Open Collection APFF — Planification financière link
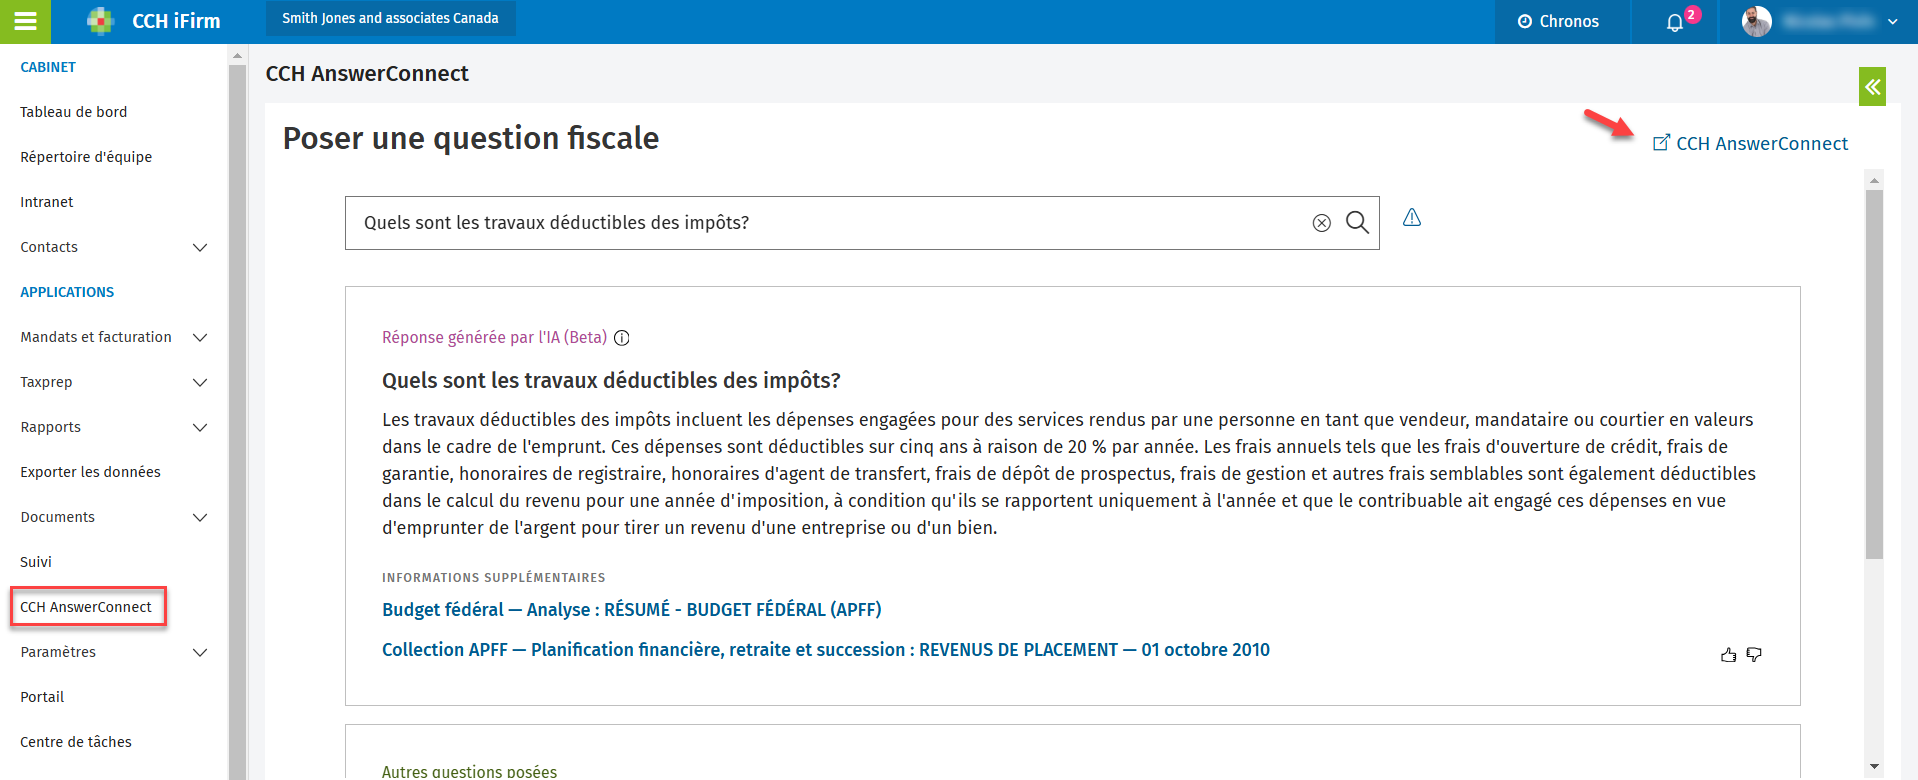 pyautogui.click(x=826, y=650)
